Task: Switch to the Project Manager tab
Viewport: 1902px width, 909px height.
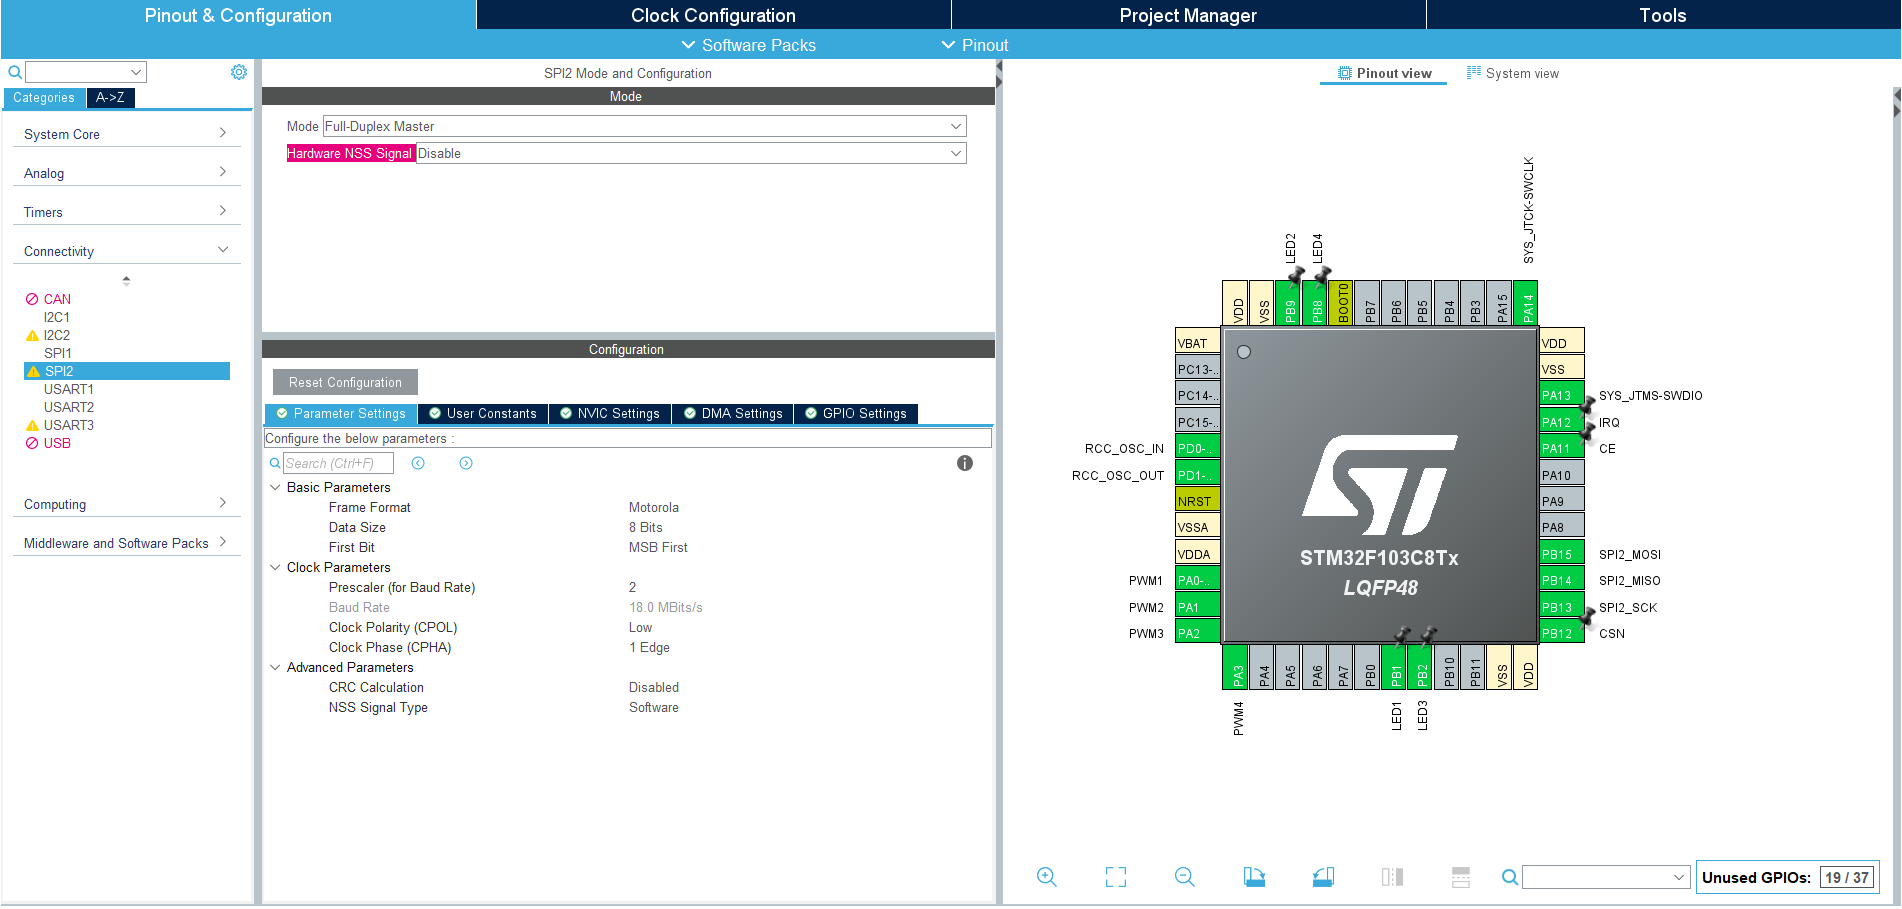Action: pyautogui.click(x=1188, y=15)
